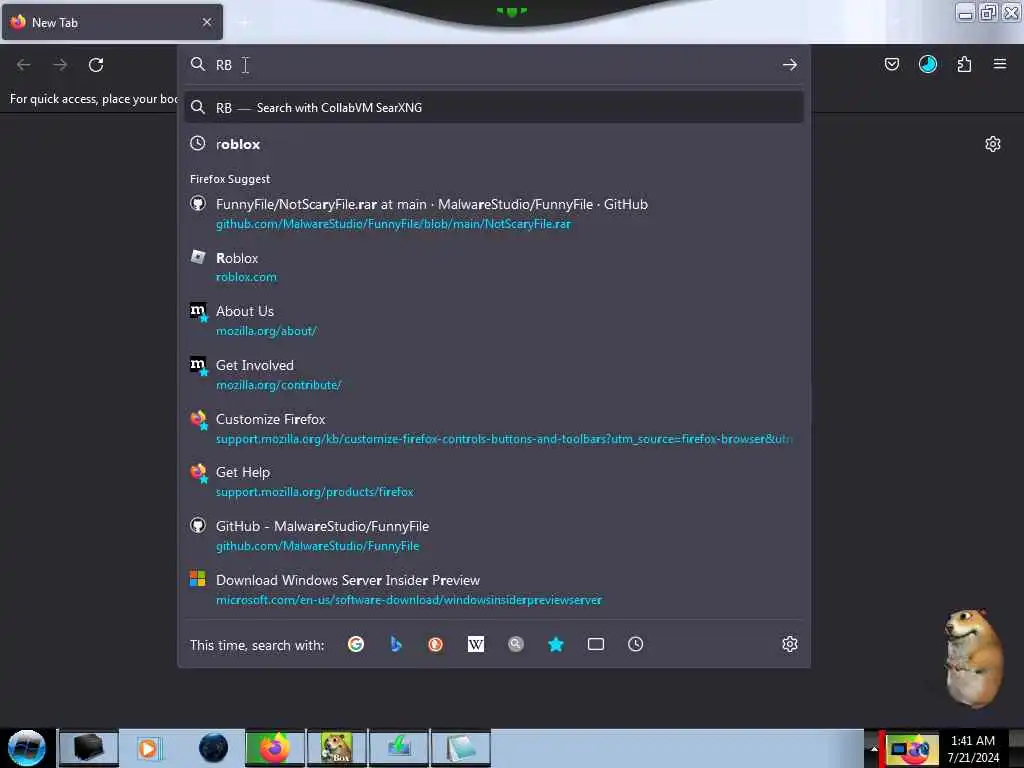Search this time with Google
The width and height of the screenshot is (1024, 768).
coord(356,645)
